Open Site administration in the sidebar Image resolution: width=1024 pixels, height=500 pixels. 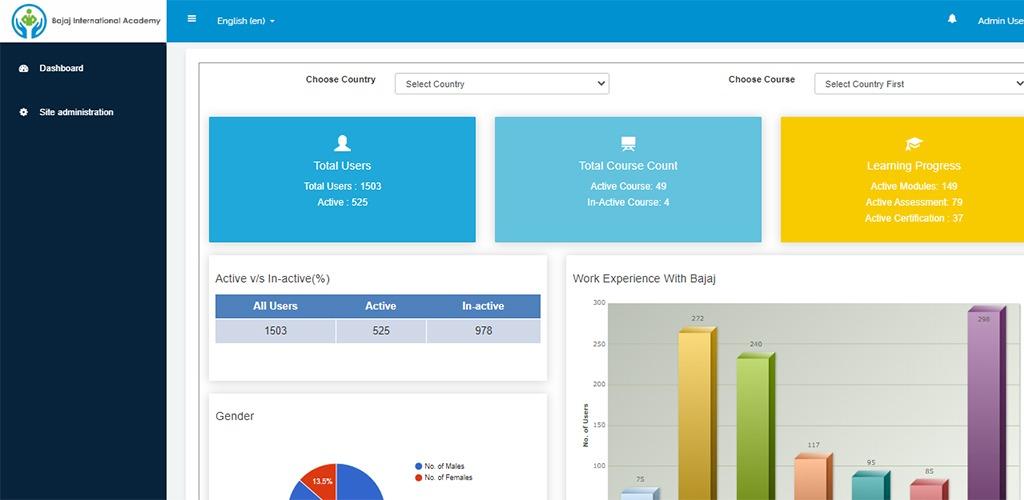tap(76, 112)
